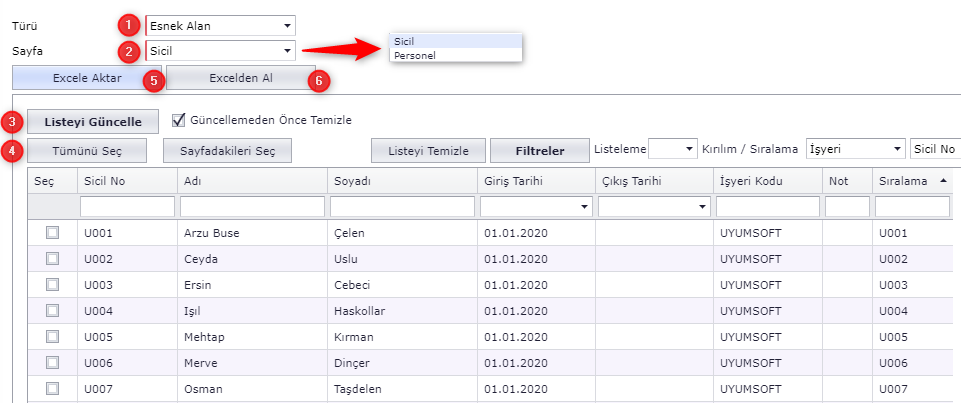961x403 pixels.
Task: Sort by clicking the Sıralama column header
Action: (x=906, y=181)
